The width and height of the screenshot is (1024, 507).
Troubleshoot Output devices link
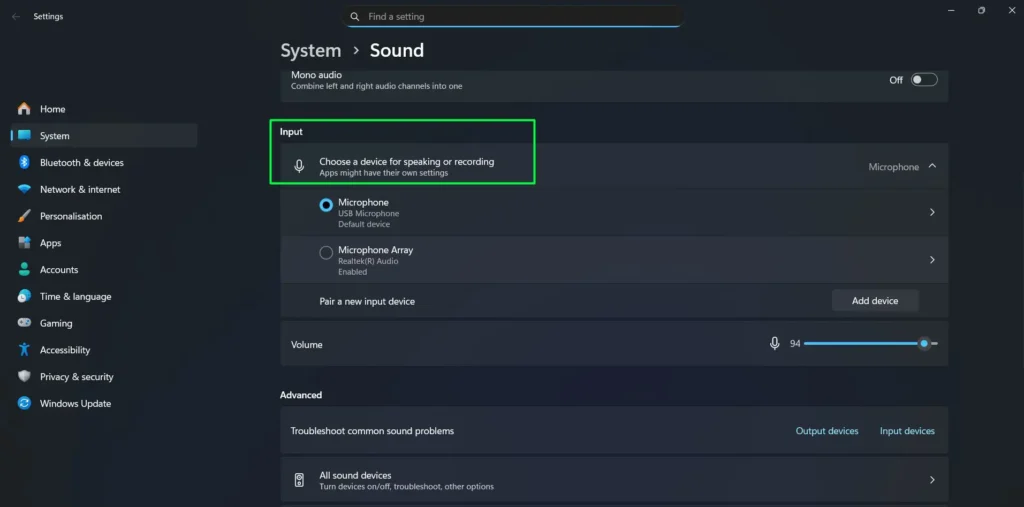[827, 431]
